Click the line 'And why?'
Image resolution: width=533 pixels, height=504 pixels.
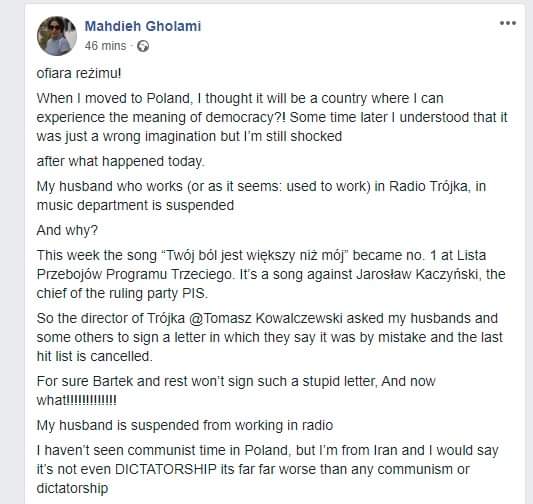click(x=67, y=230)
